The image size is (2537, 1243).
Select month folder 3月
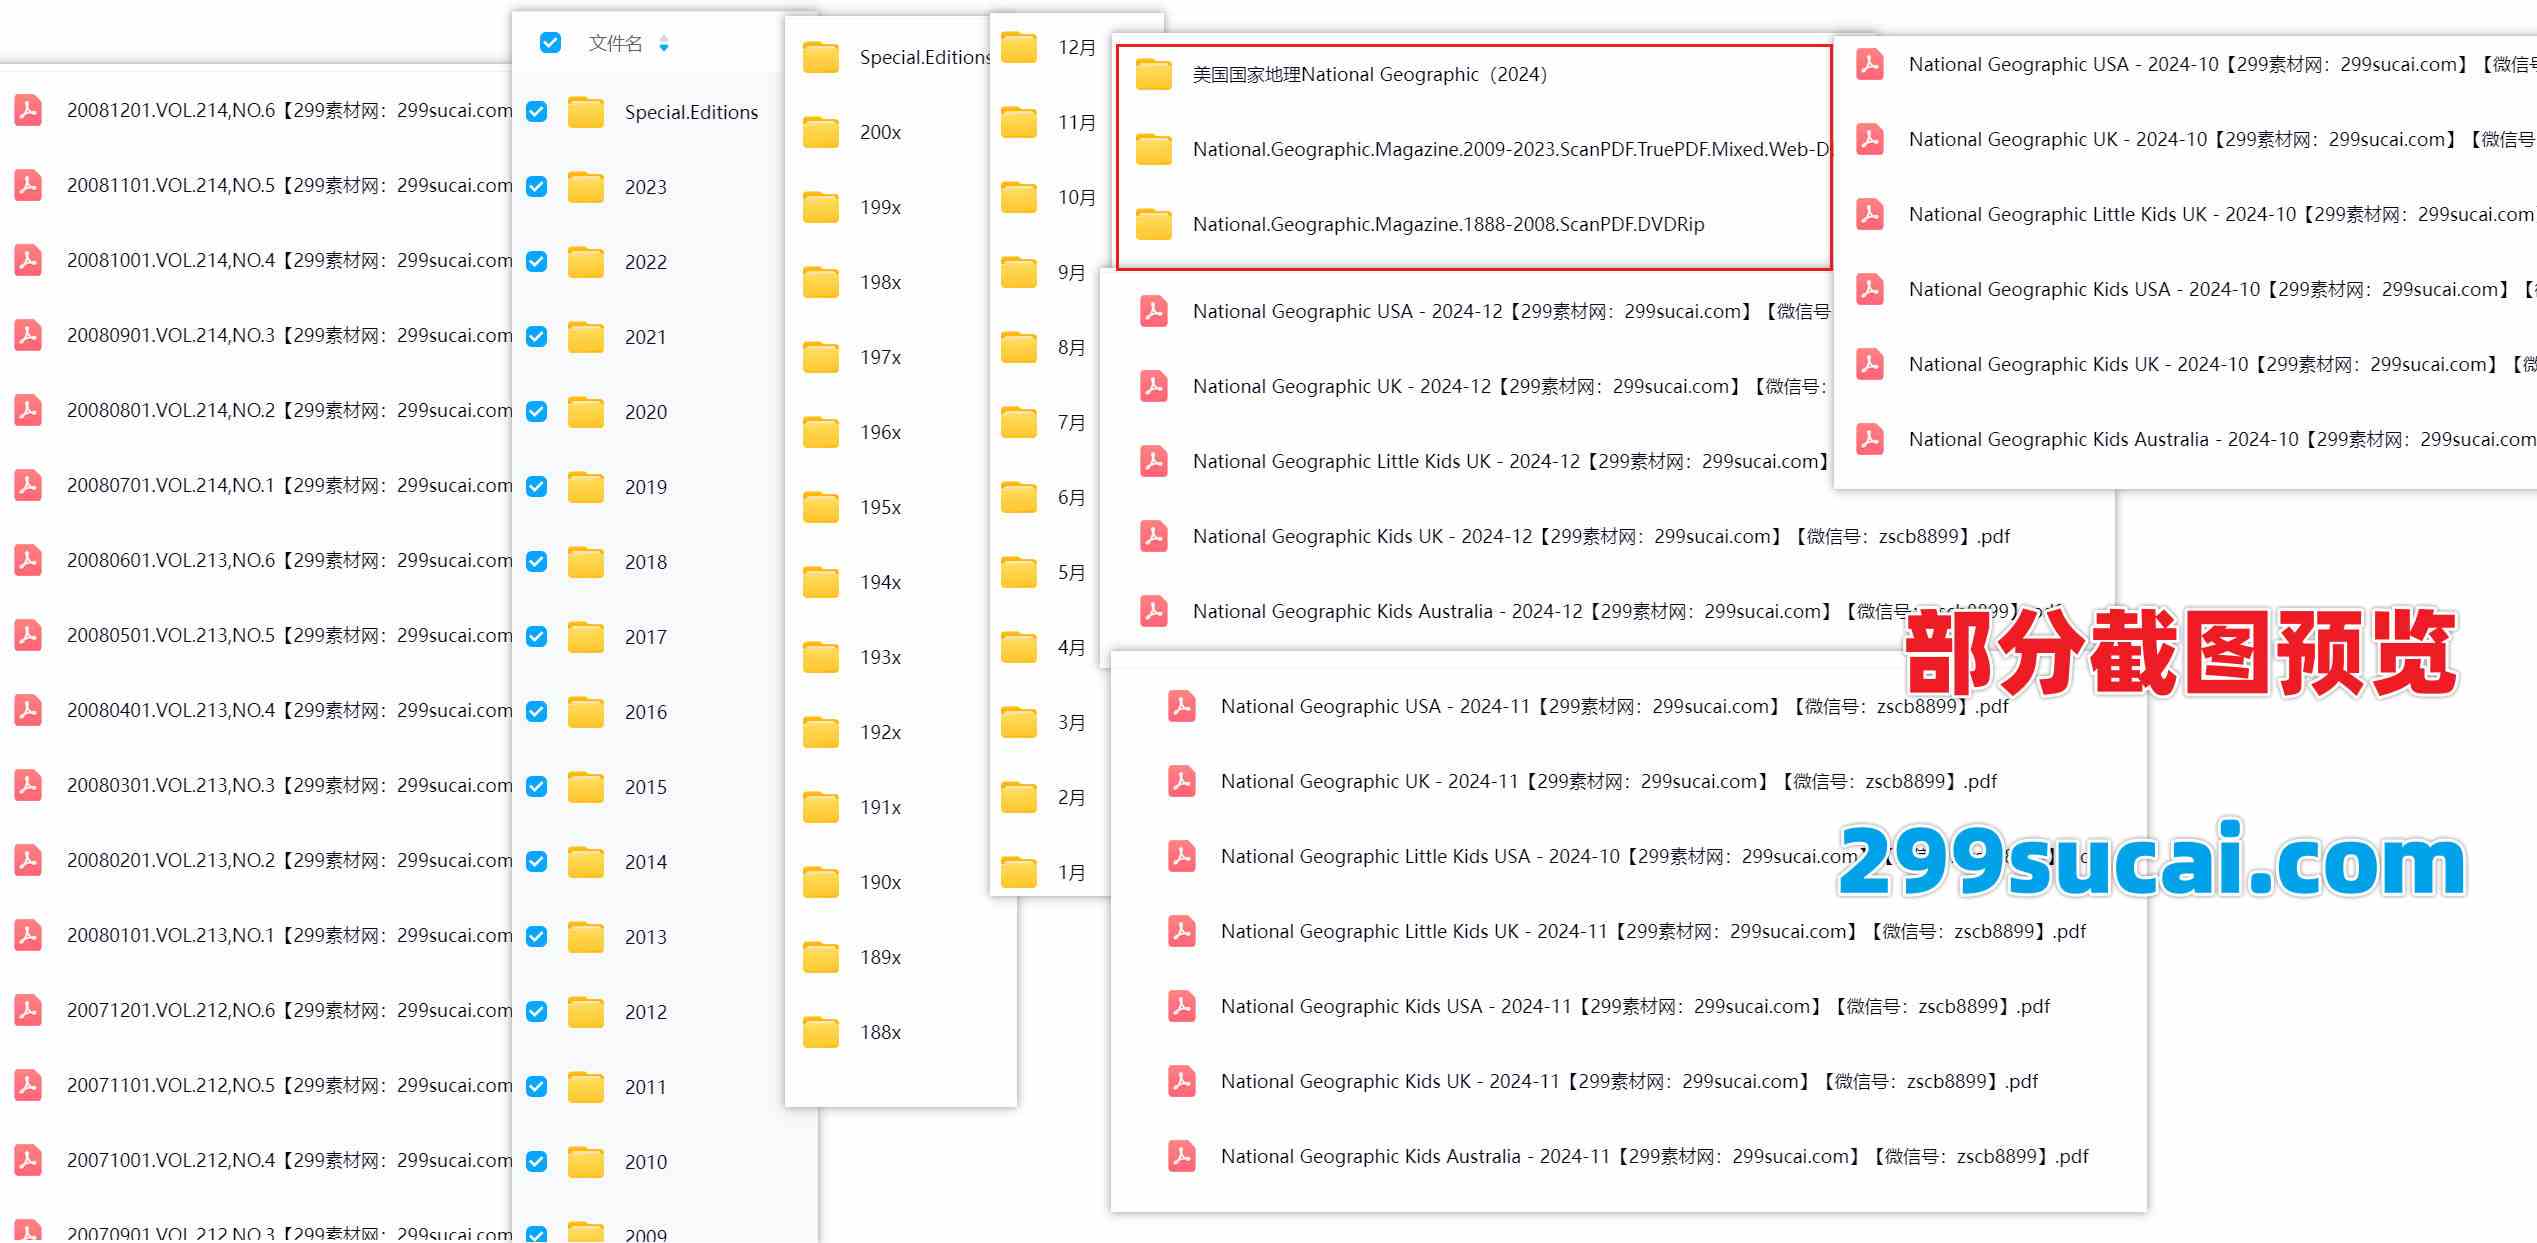(1071, 722)
